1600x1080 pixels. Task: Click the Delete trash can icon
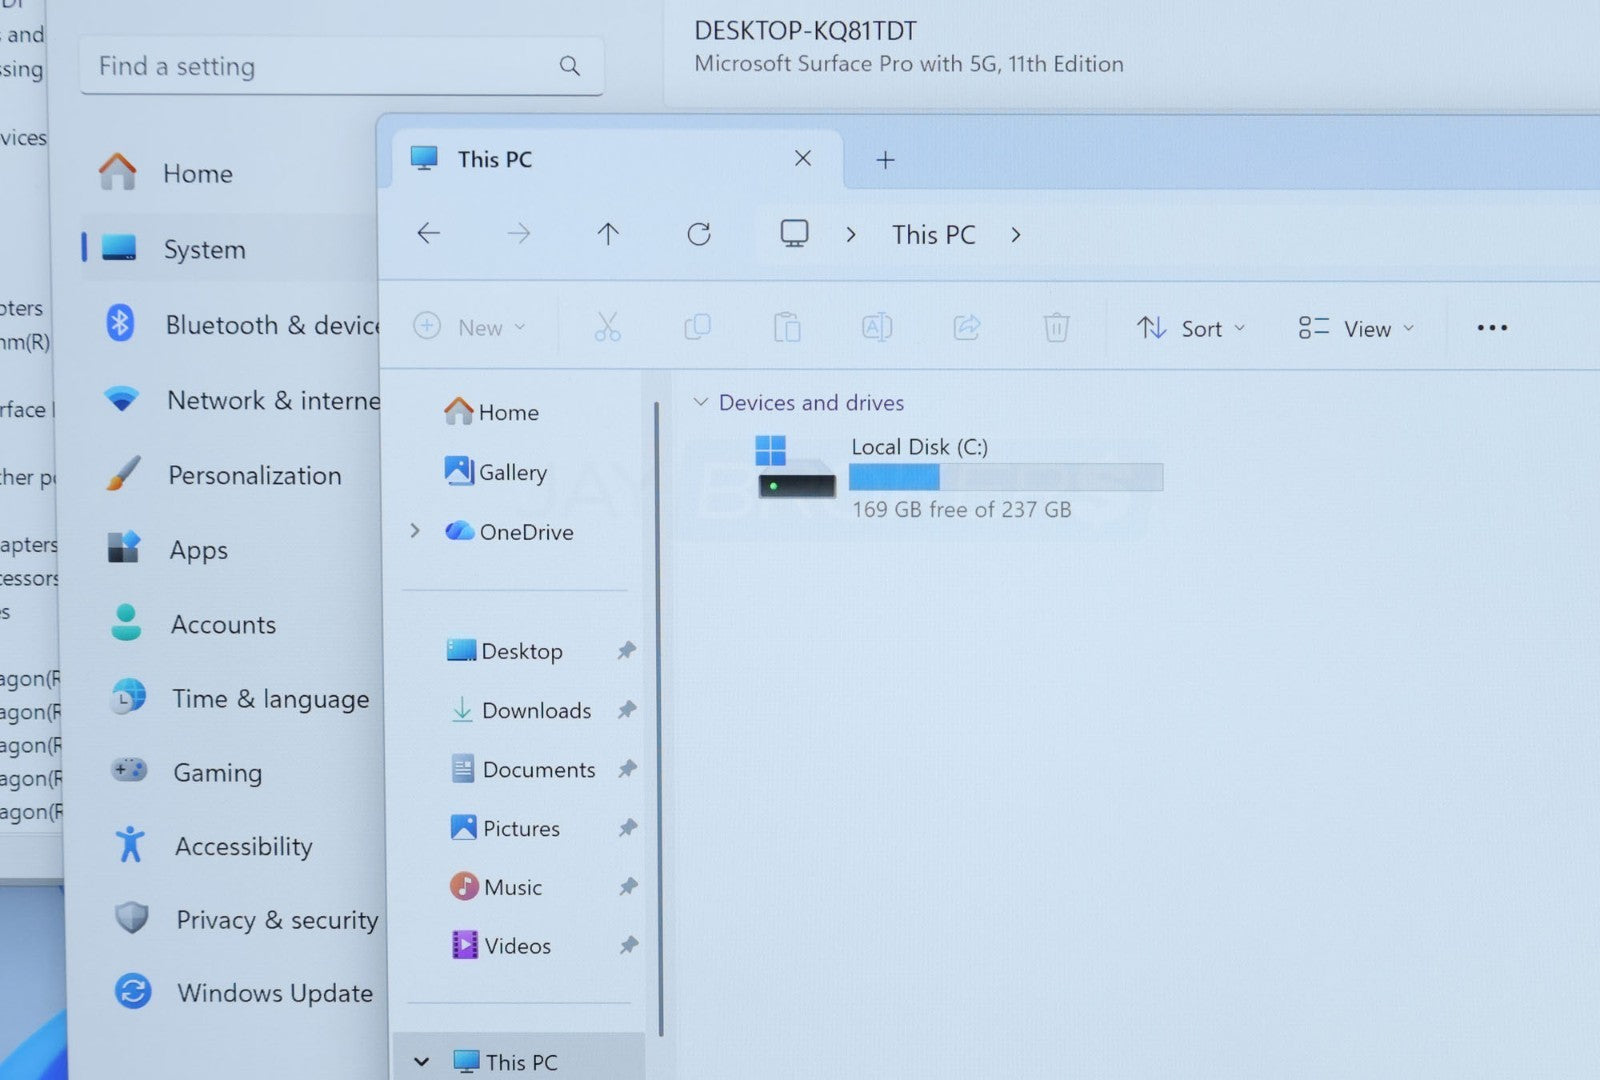tap(1056, 327)
